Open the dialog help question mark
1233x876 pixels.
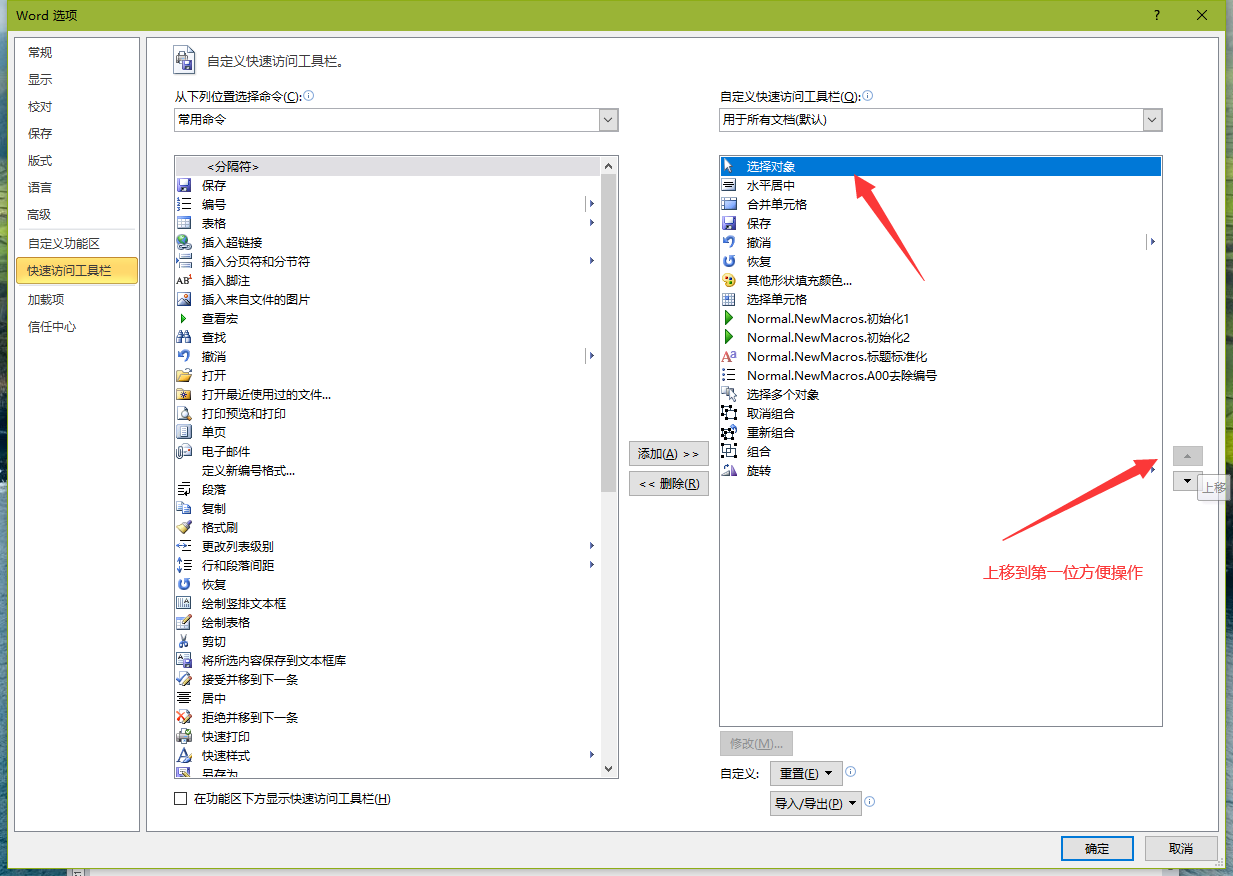click(1156, 14)
